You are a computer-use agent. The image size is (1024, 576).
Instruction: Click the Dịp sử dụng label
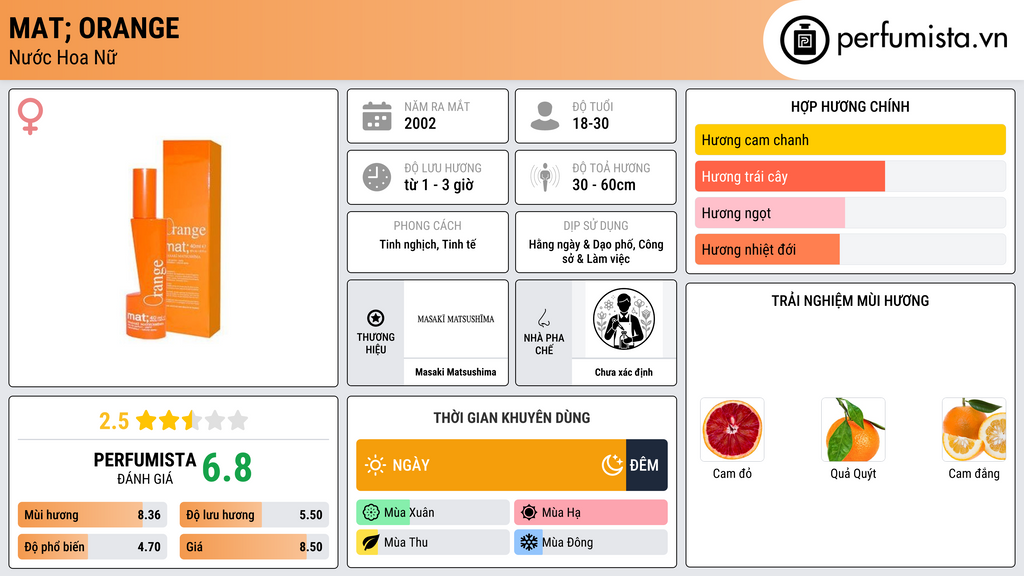point(596,225)
